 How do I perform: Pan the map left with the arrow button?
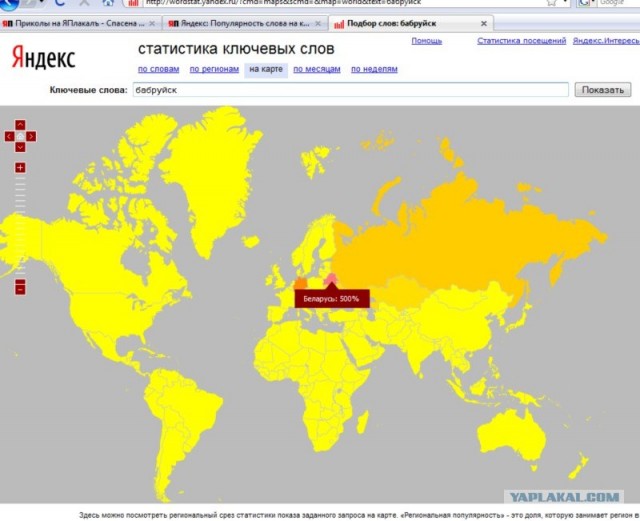[9, 136]
